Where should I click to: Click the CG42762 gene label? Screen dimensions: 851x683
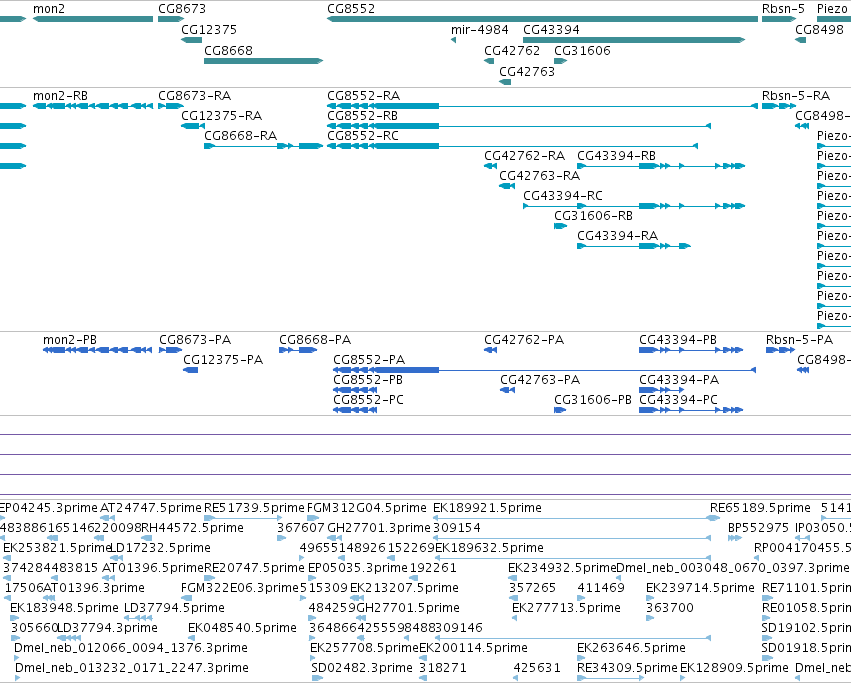[x=512, y=50]
